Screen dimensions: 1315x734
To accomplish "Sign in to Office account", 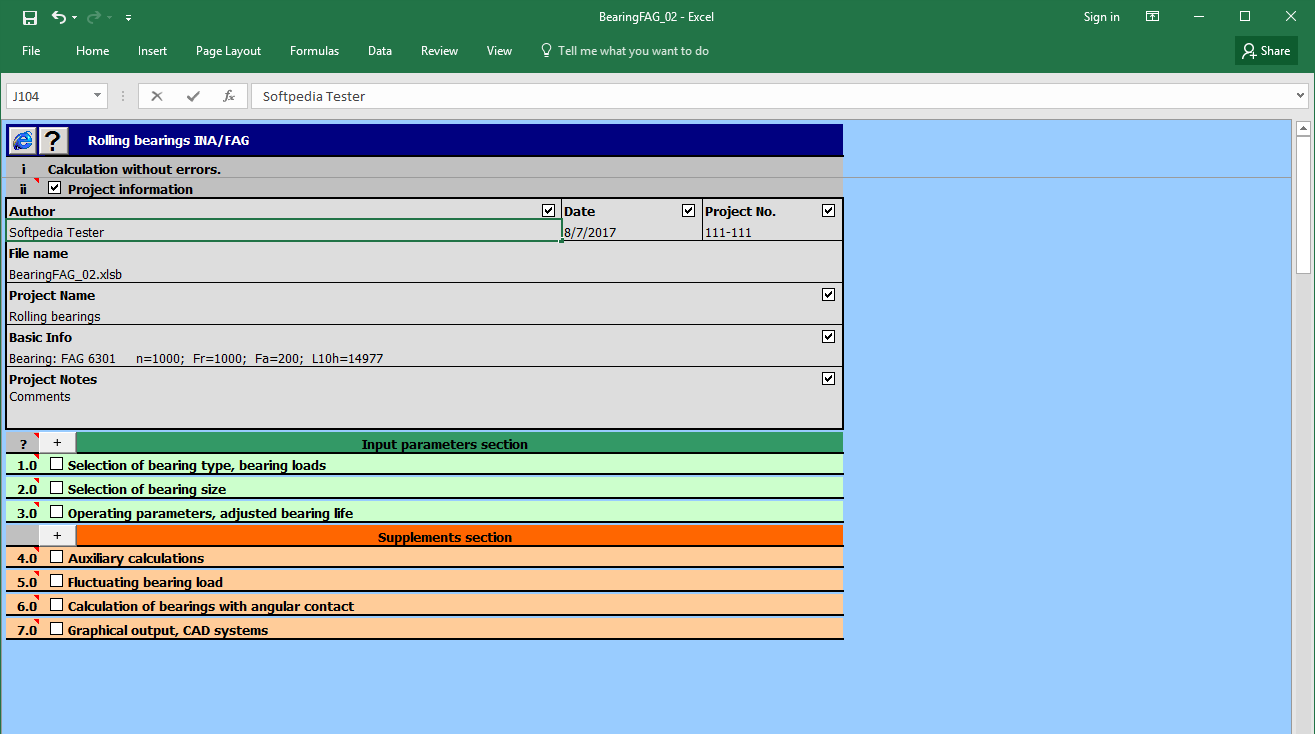I will coord(1101,17).
